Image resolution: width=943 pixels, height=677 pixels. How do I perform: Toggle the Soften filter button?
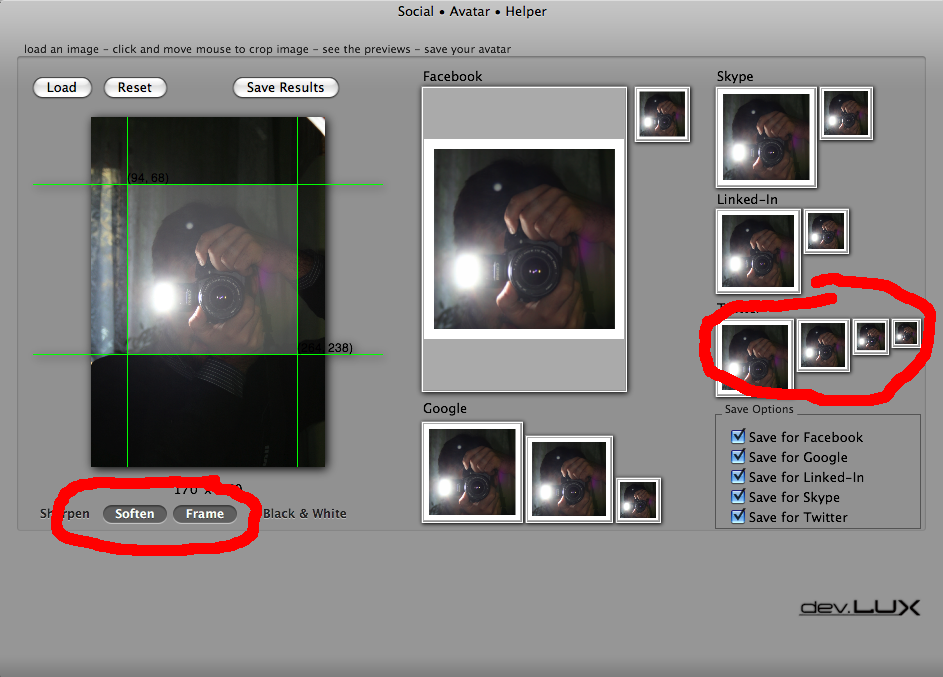pyautogui.click(x=135, y=514)
